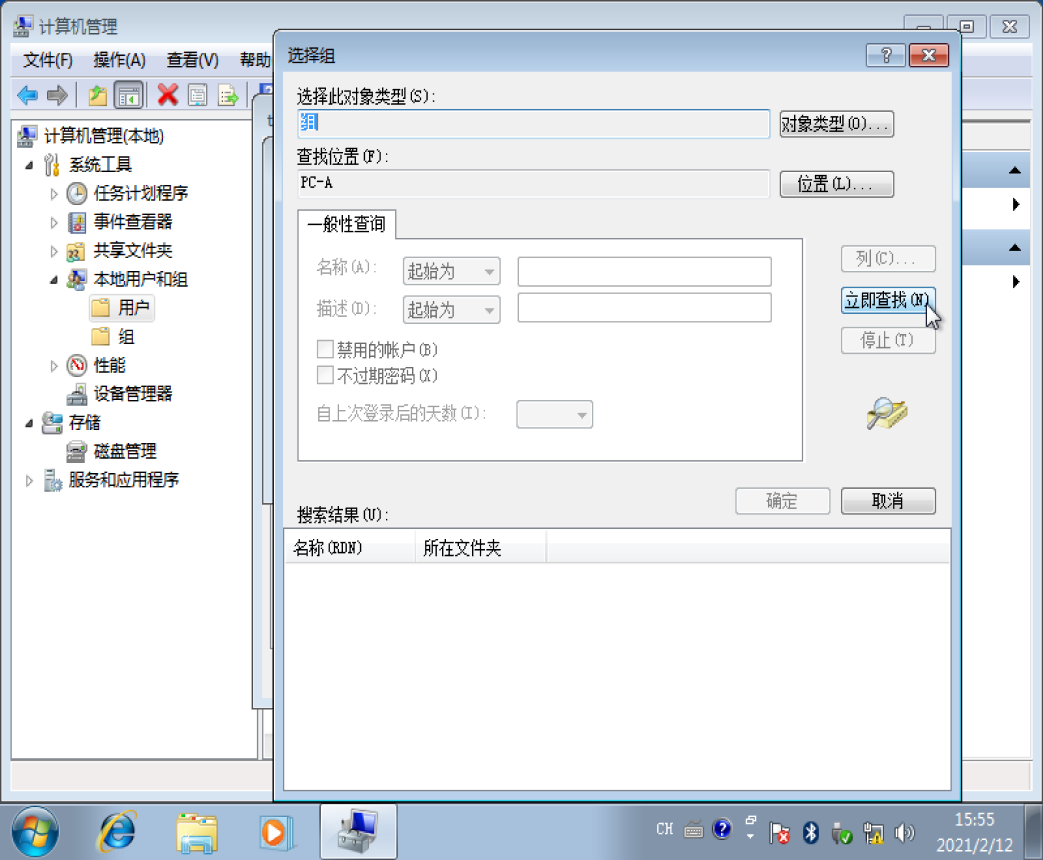1043x860 pixels.
Task: Click the Windows Start orb
Action: [35, 832]
